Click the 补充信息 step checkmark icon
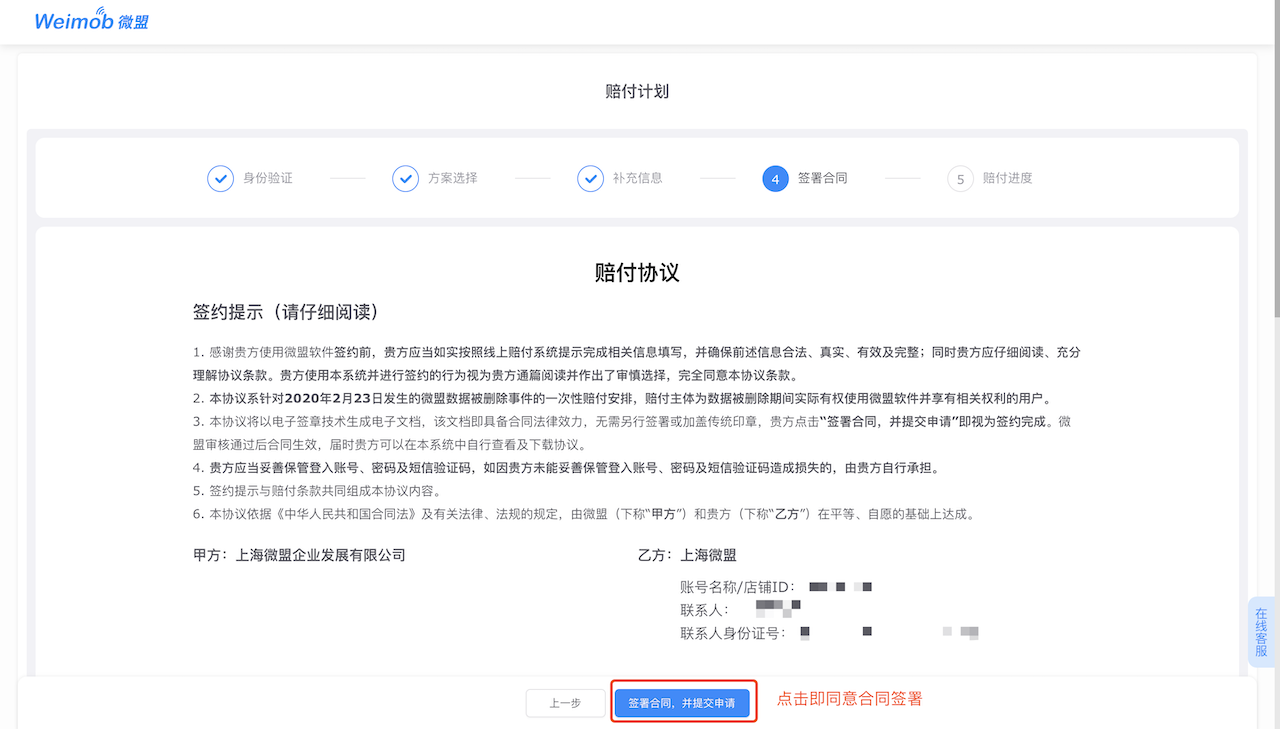 coord(590,178)
